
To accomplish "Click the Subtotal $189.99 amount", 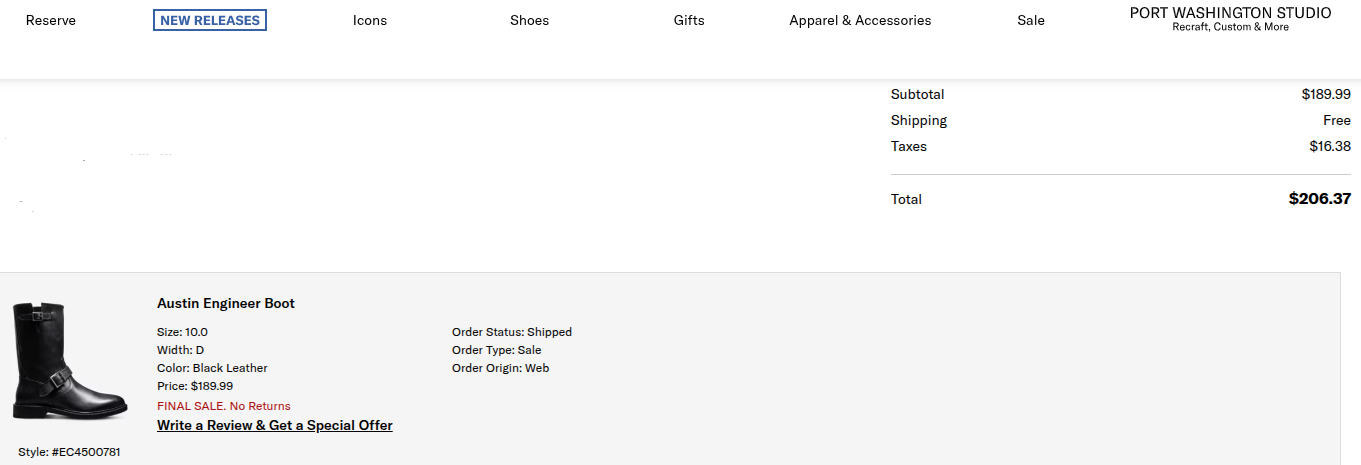I will pos(1326,94).
